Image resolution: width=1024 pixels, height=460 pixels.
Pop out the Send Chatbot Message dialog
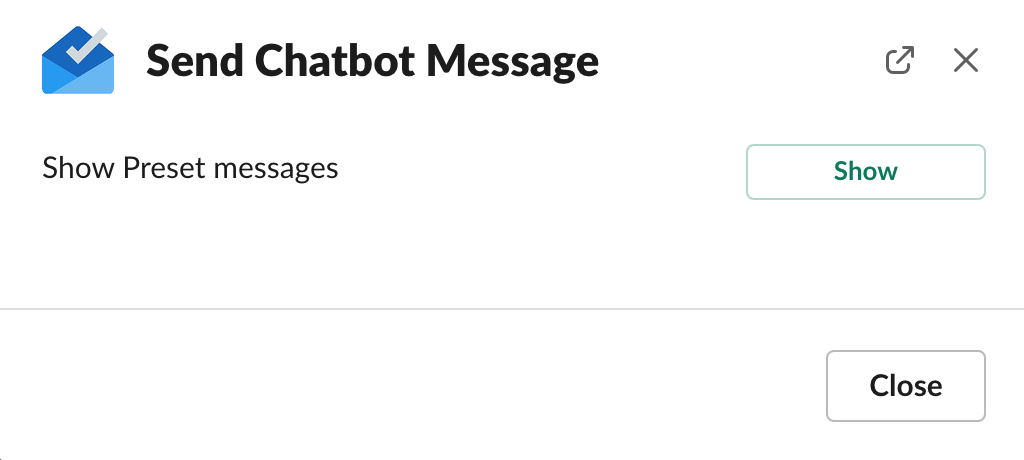coord(899,60)
